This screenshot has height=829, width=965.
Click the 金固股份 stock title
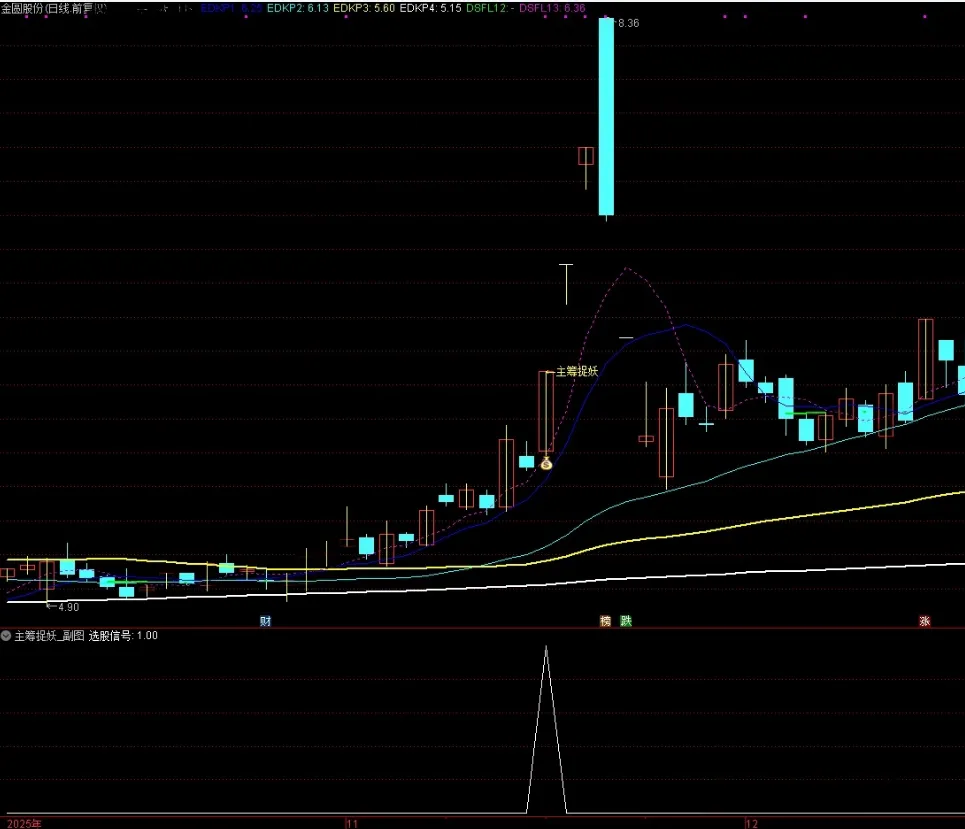pos(23,9)
